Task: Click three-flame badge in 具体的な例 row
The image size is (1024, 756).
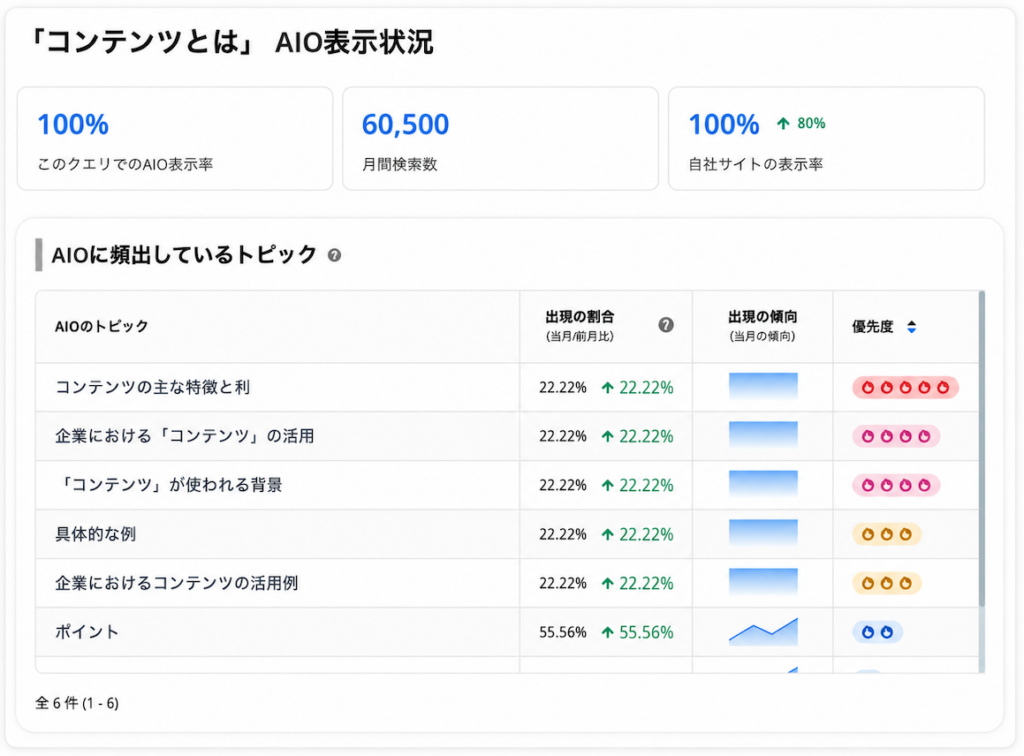Action: (887, 534)
